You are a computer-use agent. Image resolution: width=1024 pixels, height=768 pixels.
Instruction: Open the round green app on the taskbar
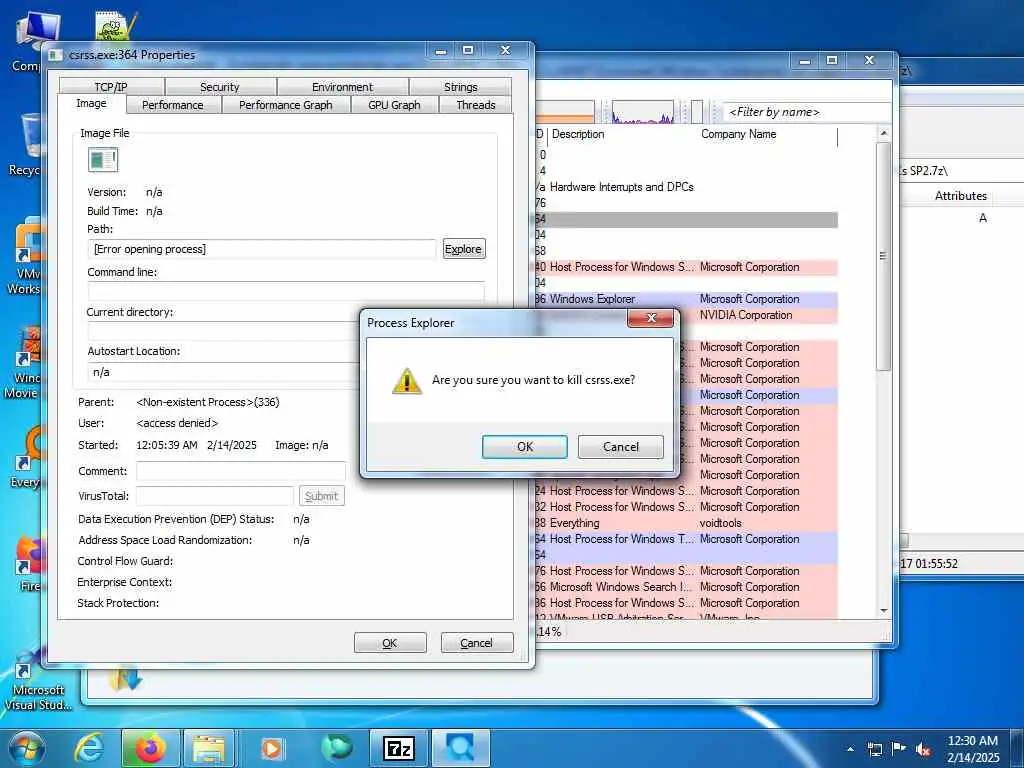tap(337, 748)
